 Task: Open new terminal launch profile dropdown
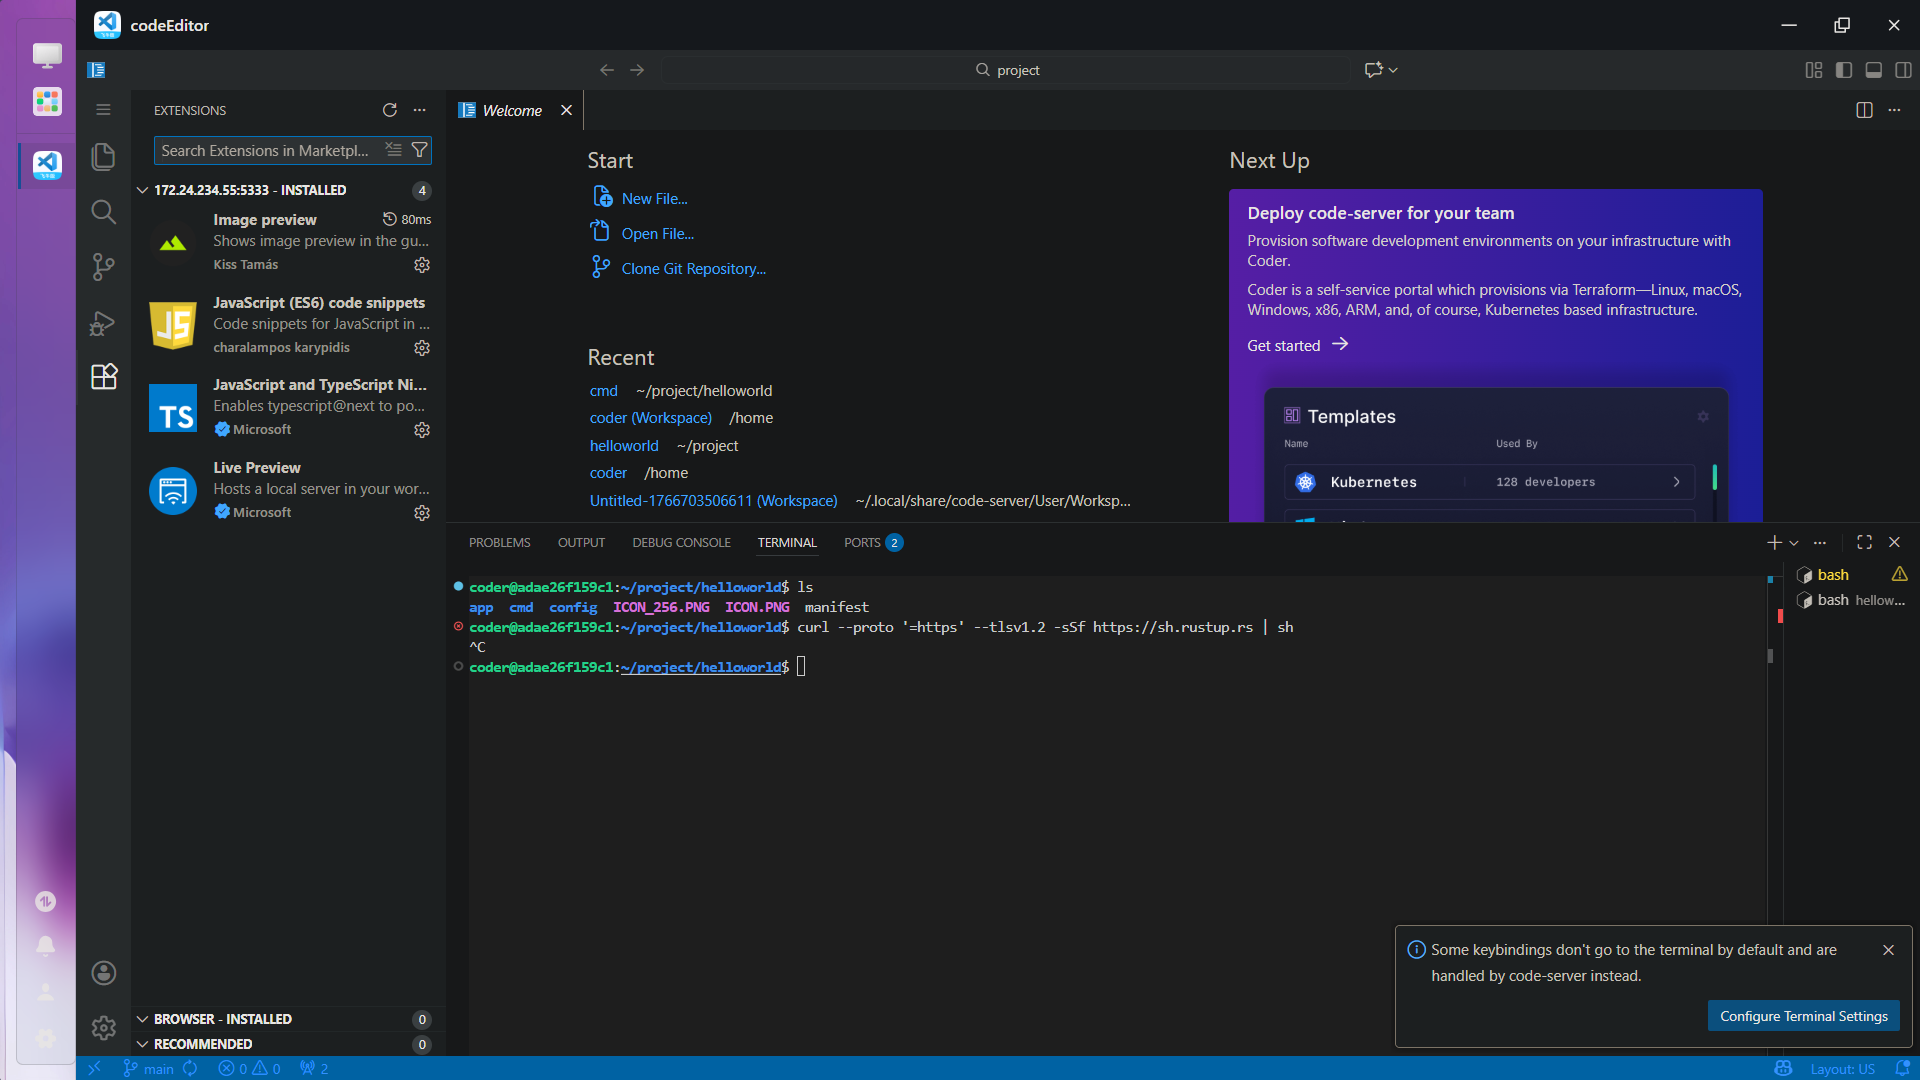[1794, 543]
